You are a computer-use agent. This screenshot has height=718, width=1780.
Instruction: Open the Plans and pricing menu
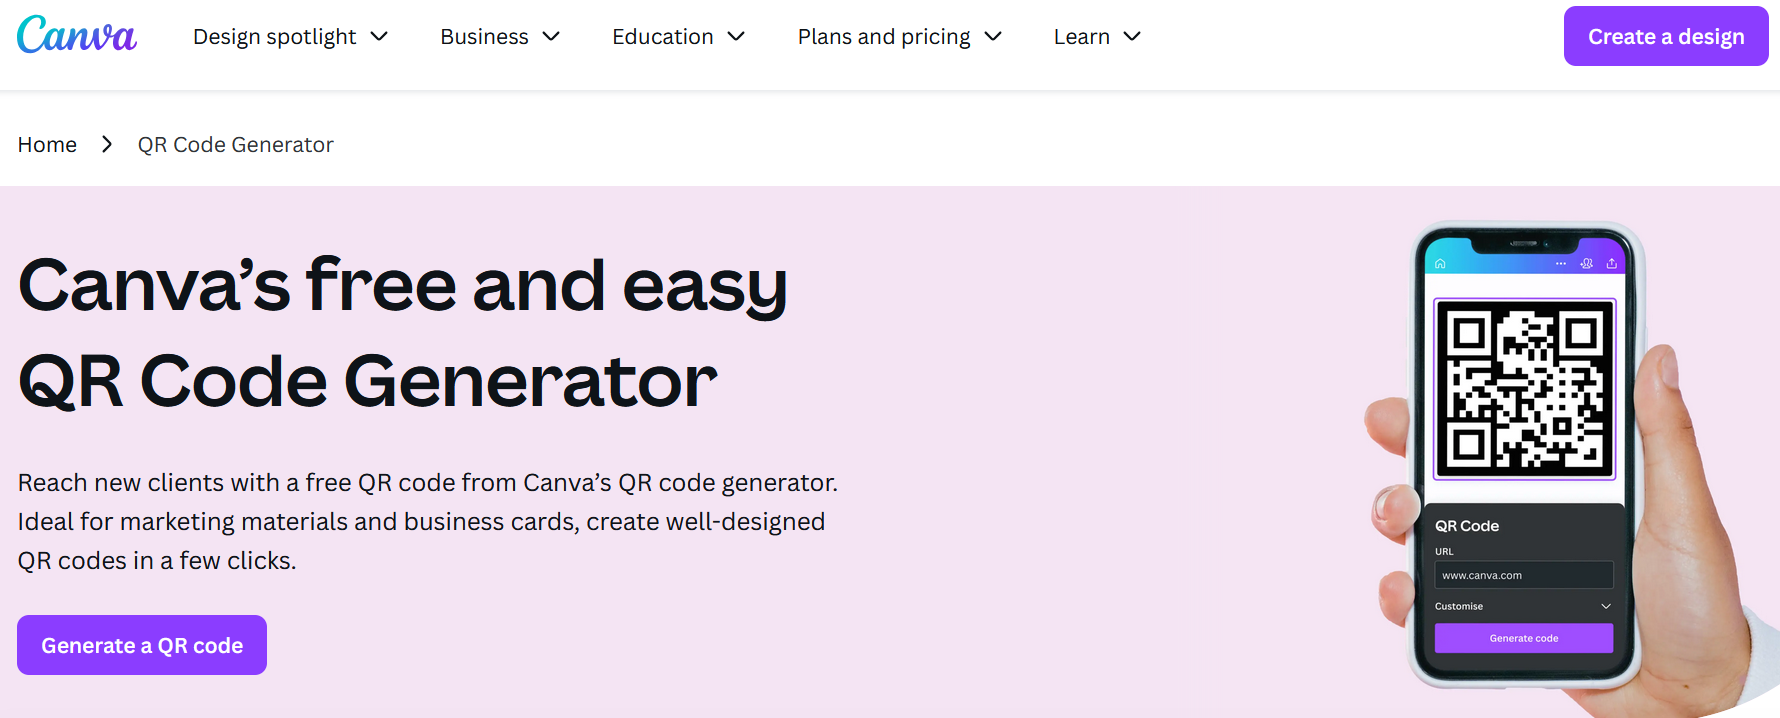pyautogui.click(x=900, y=37)
